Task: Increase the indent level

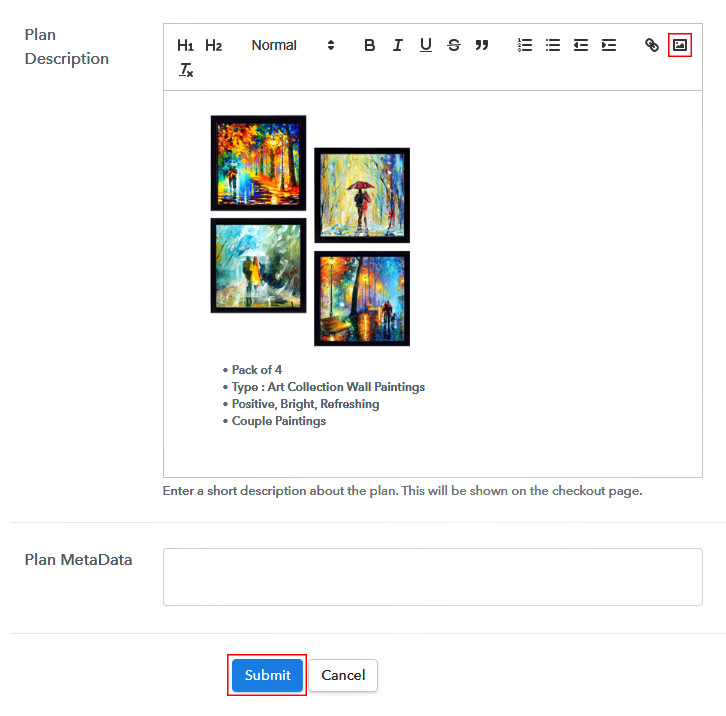Action: pos(609,45)
